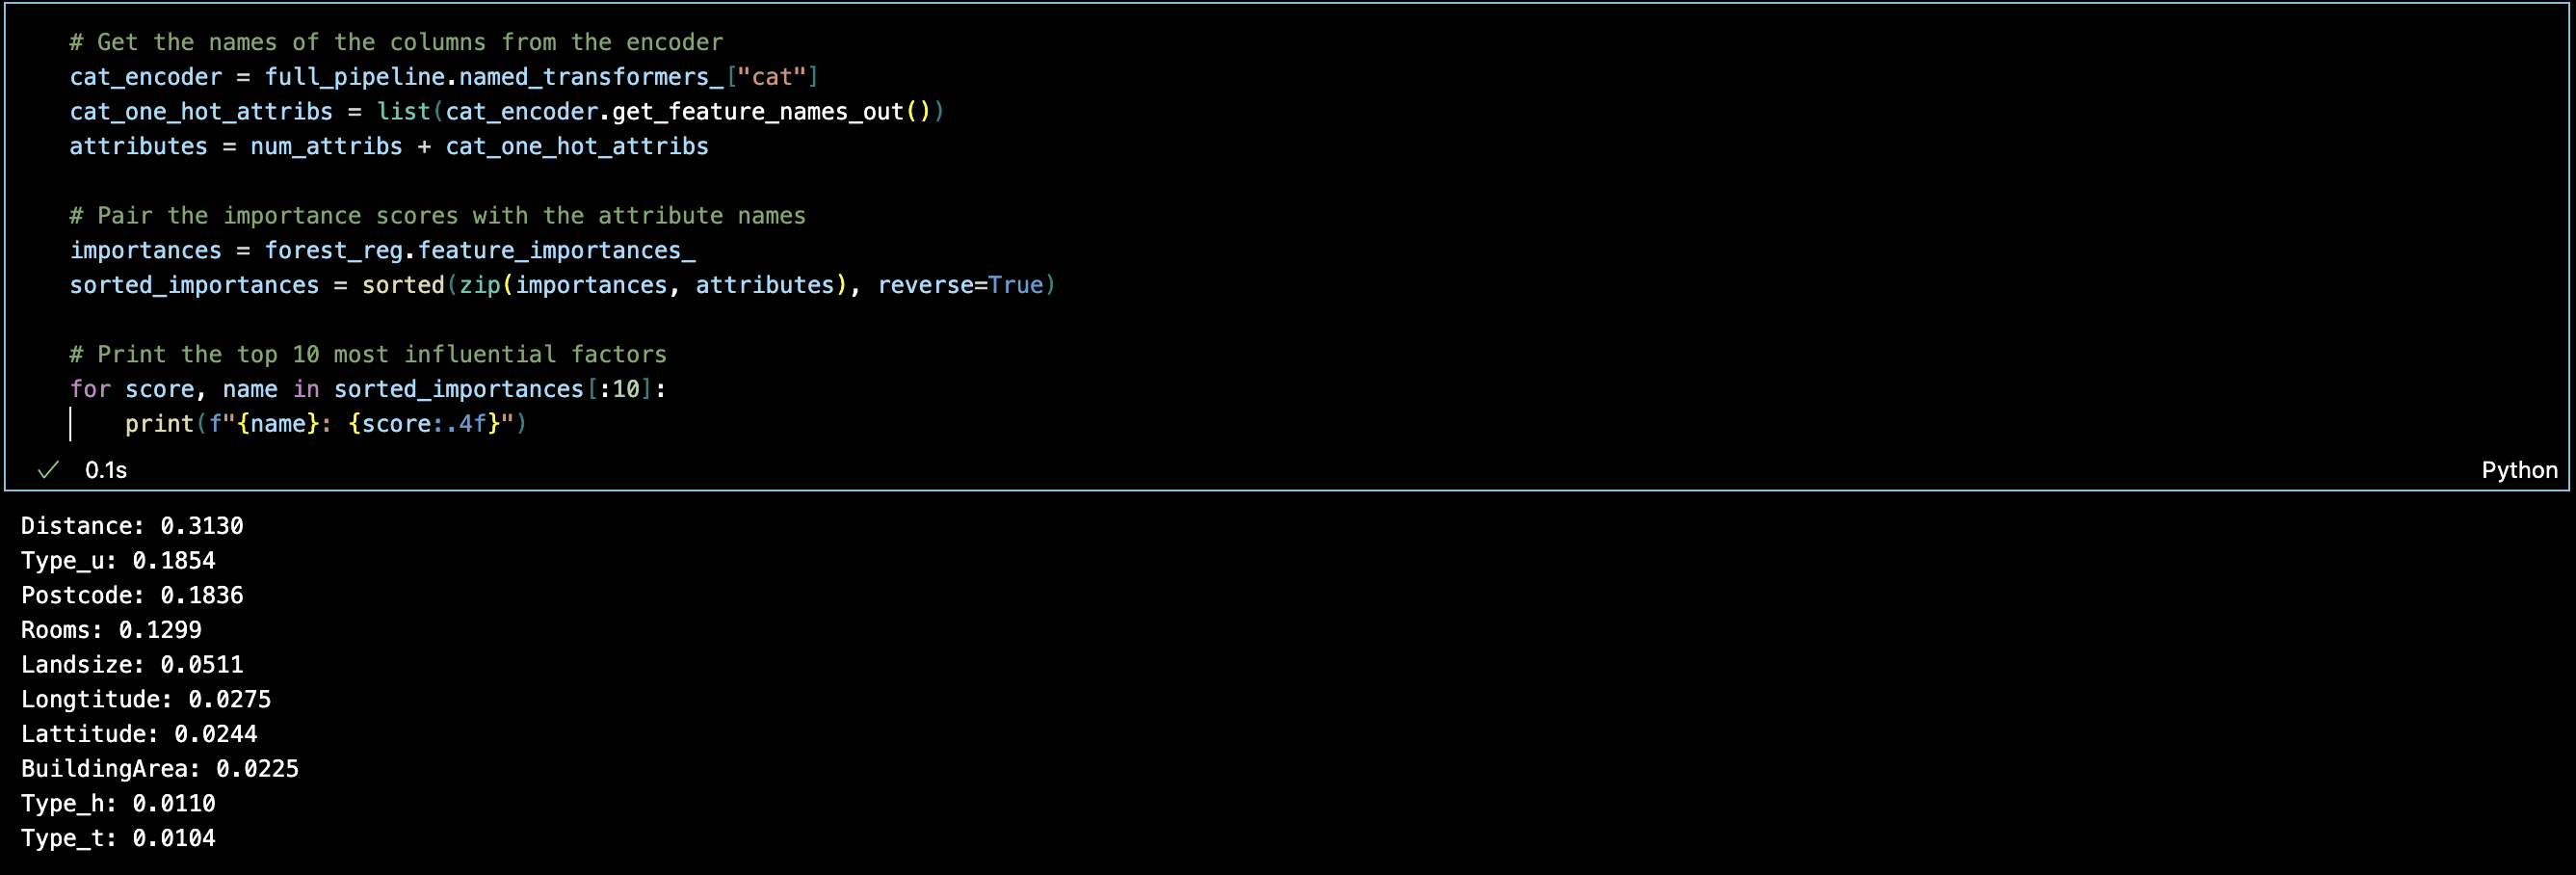This screenshot has height=875, width=2576.
Task: Place cursor on the for loop line
Action: pyautogui.click(x=367, y=389)
